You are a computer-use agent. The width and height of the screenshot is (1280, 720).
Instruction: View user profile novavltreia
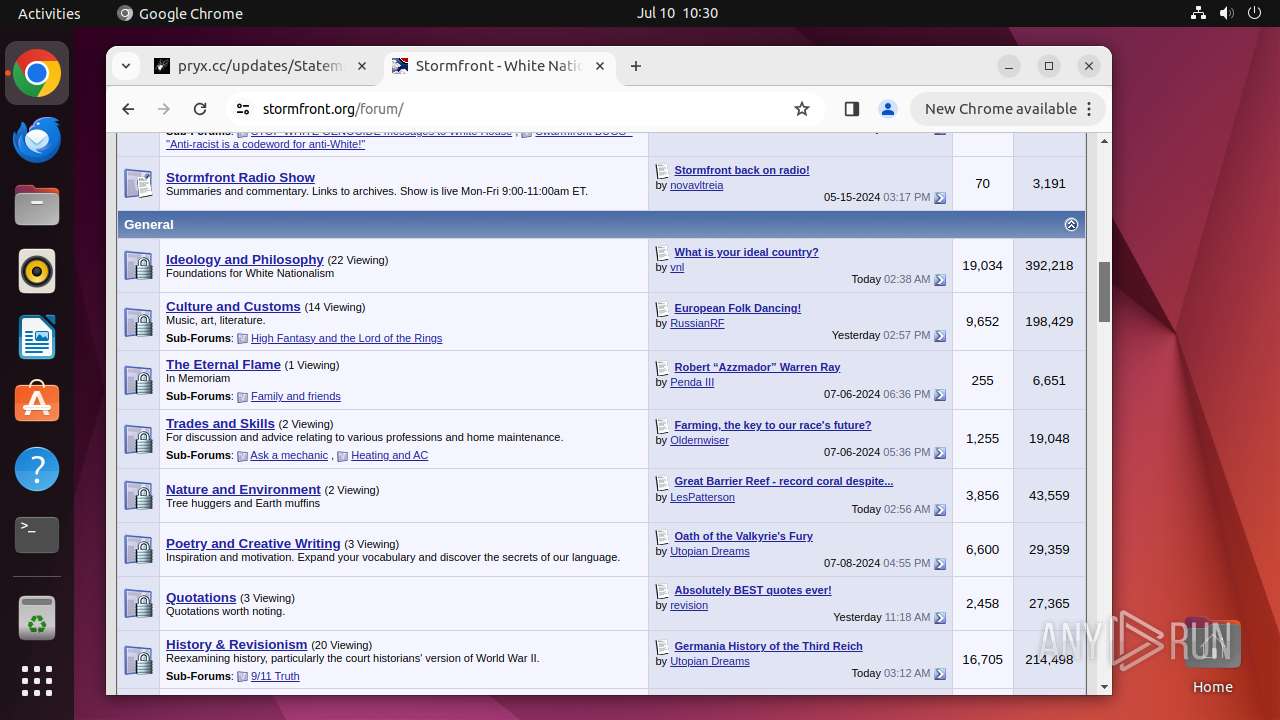click(x=696, y=185)
